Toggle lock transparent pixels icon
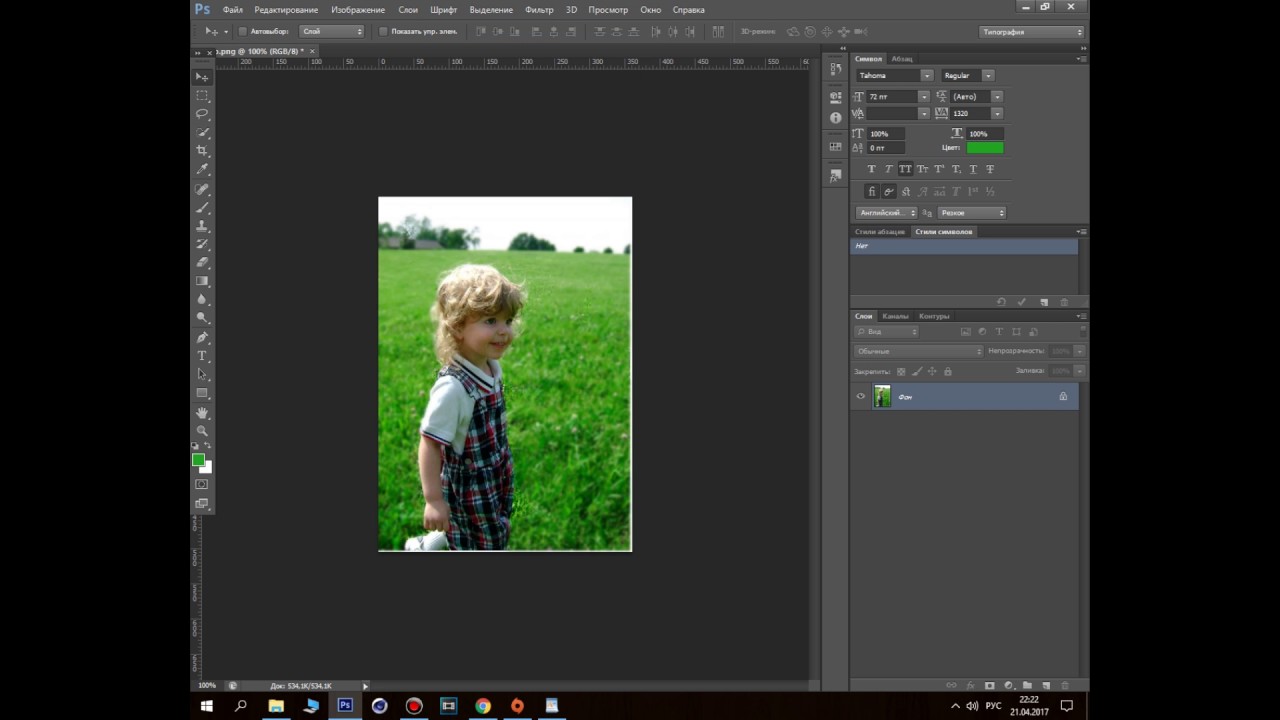The height and width of the screenshot is (720, 1280). [x=901, y=371]
